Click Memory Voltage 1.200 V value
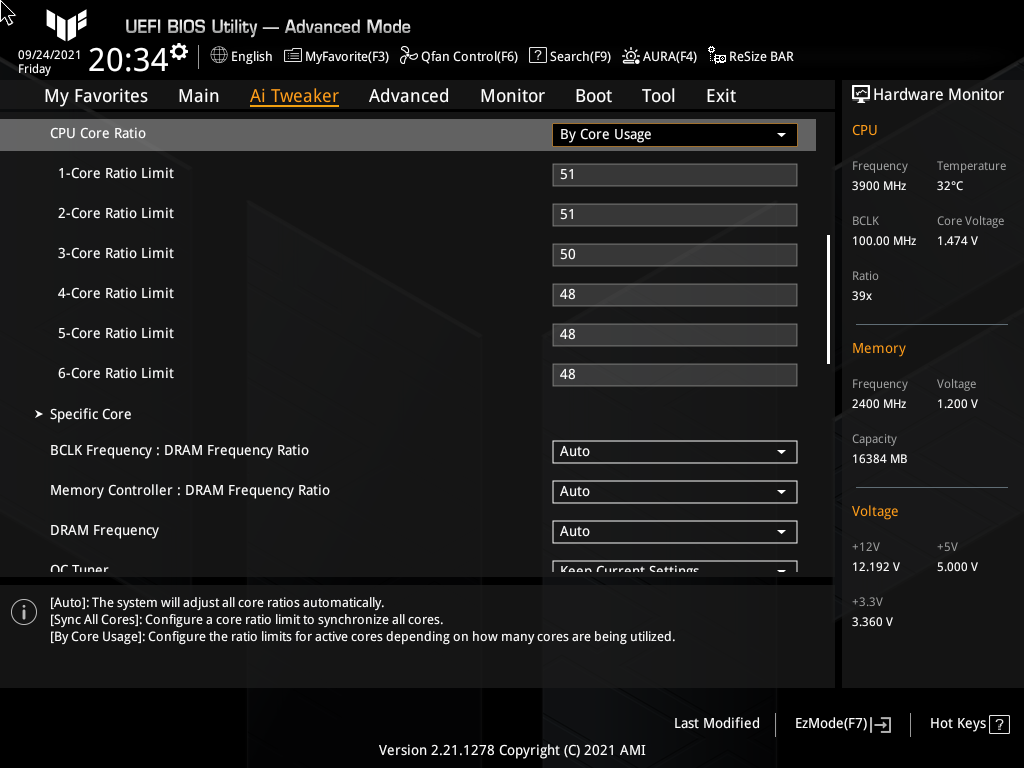The height and width of the screenshot is (768, 1024). click(957, 404)
